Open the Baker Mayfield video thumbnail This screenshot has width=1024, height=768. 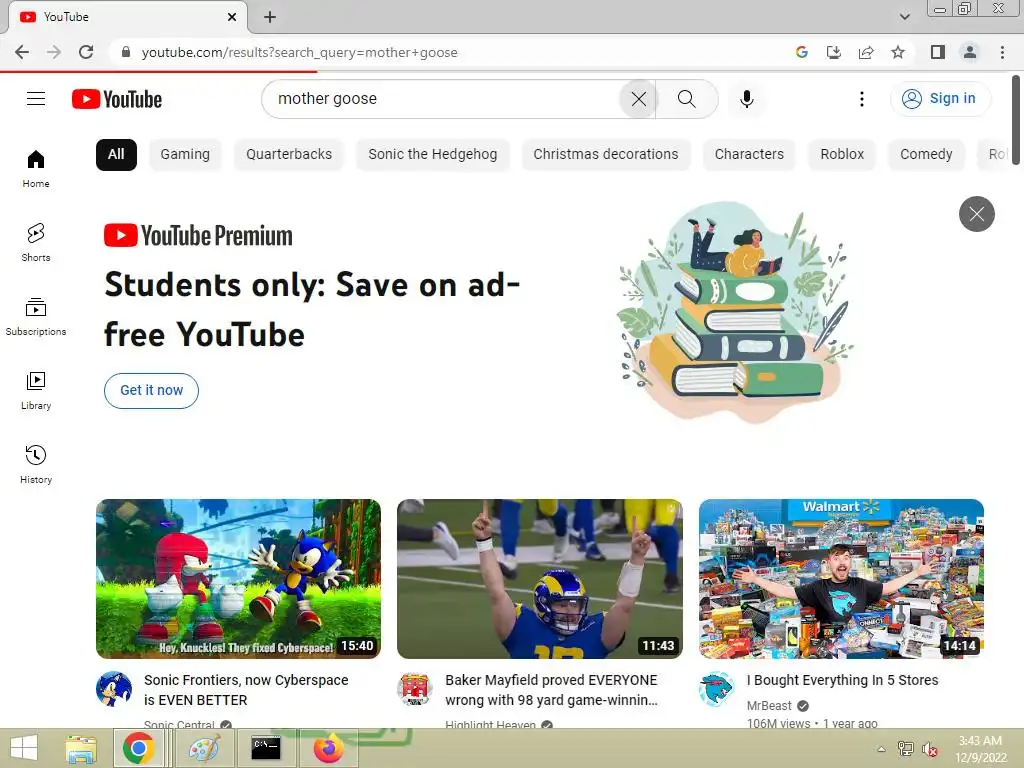coord(539,579)
